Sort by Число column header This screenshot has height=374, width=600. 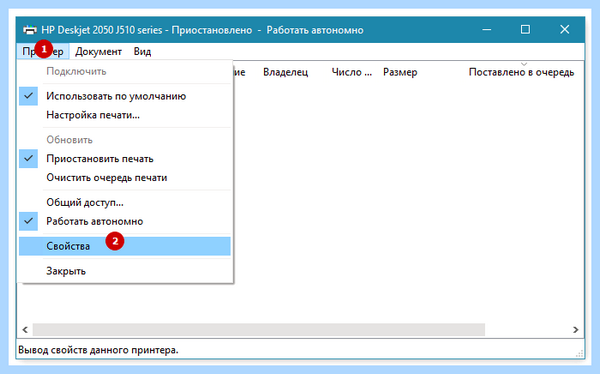tap(352, 72)
